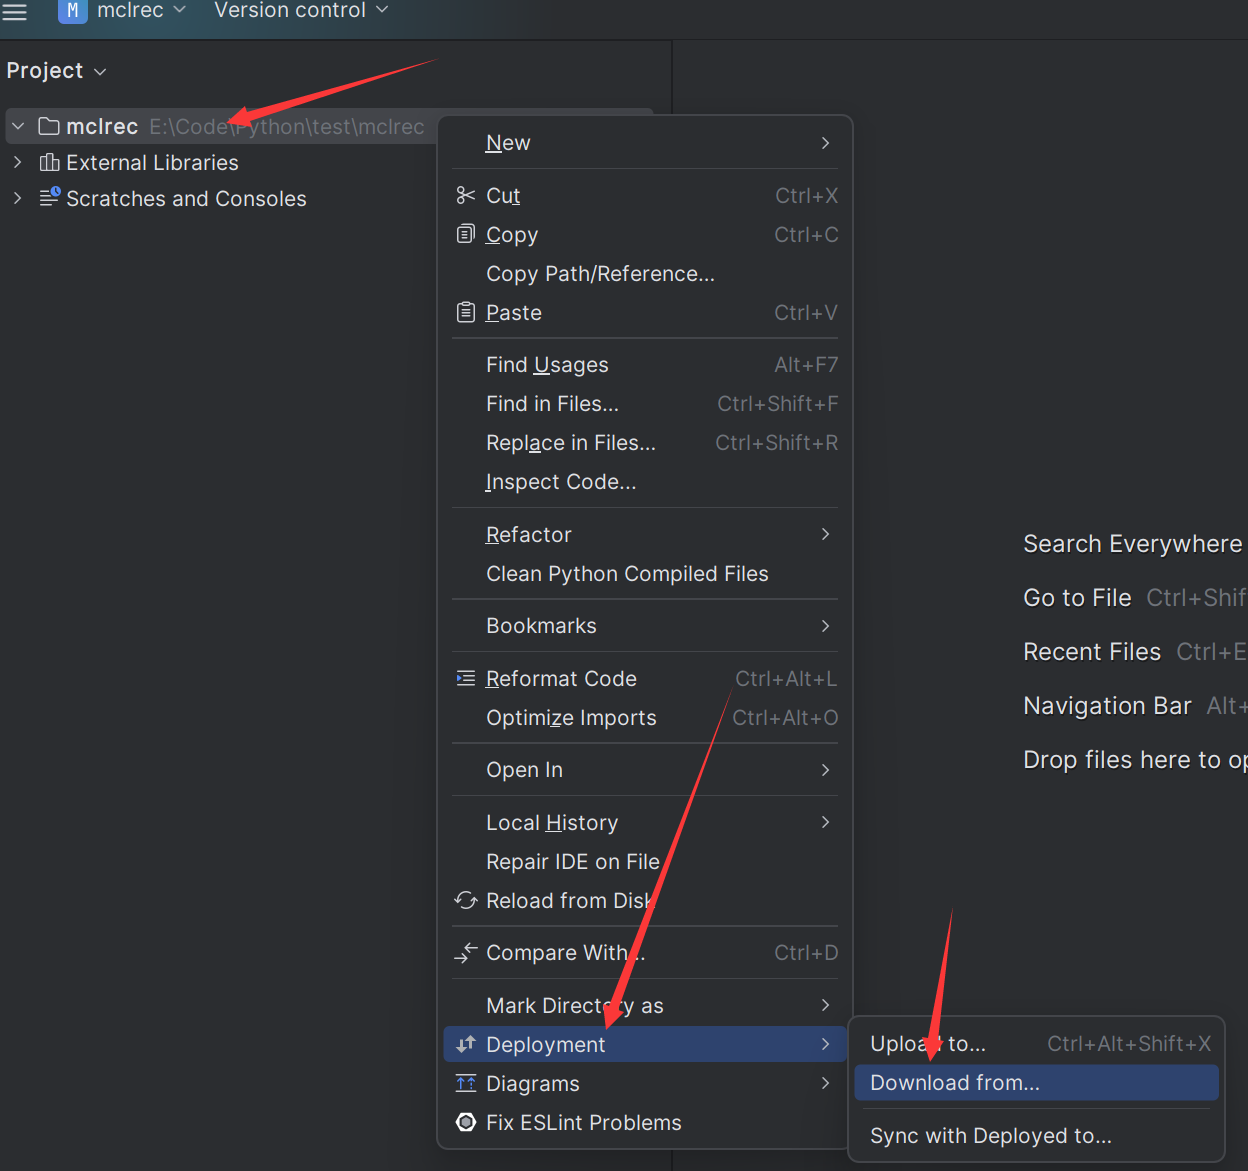The height and width of the screenshot is (1171, 1248).
Task: Click the New submenu arrow
Action: click(825, 143)
